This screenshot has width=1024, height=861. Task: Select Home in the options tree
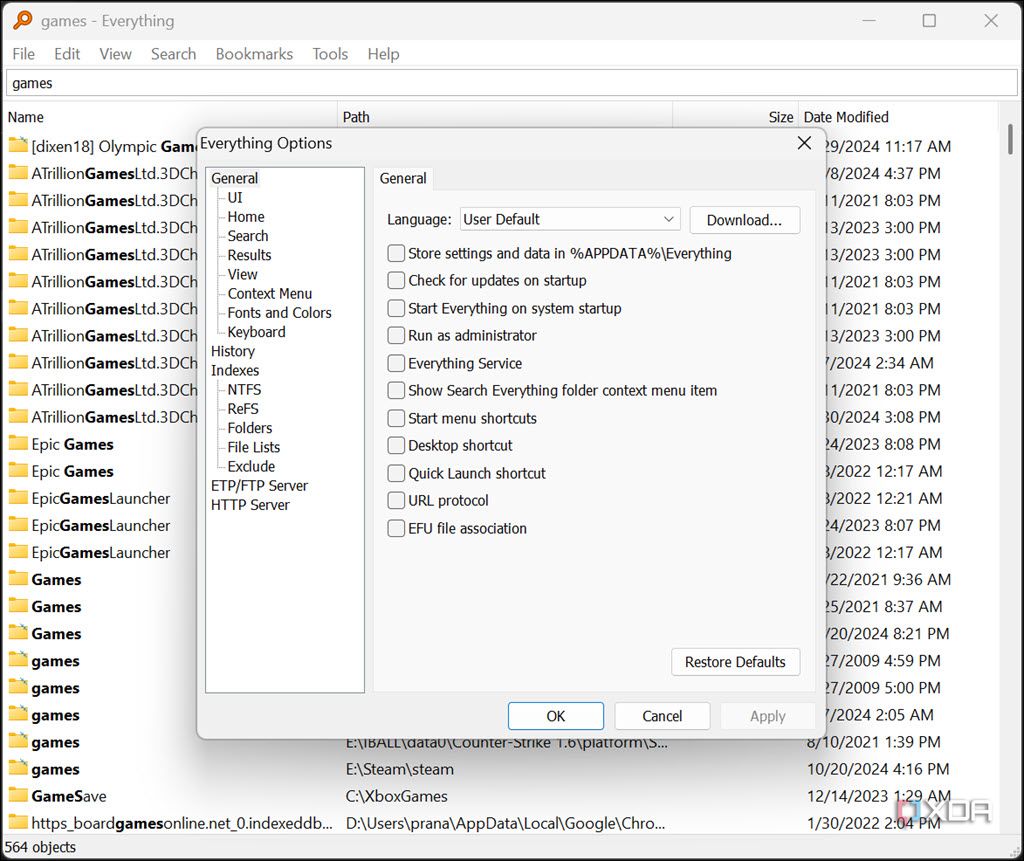246,217
